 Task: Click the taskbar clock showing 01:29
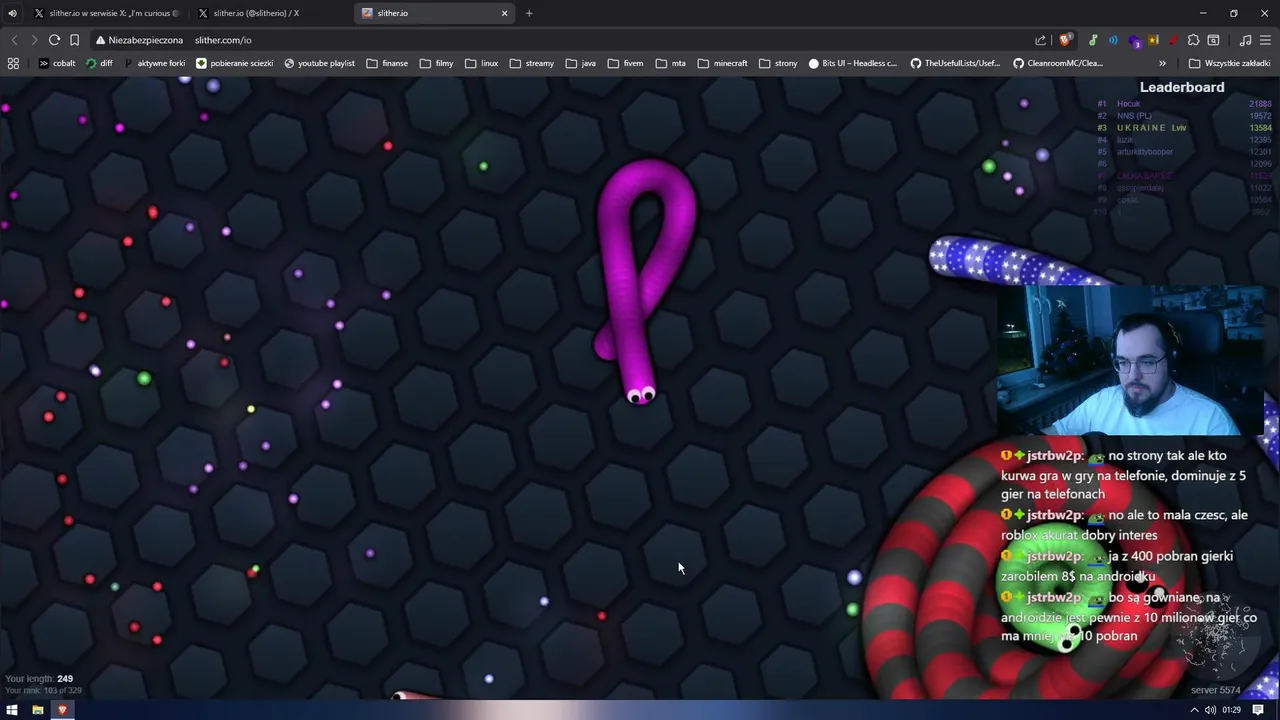pos(1231,710)
